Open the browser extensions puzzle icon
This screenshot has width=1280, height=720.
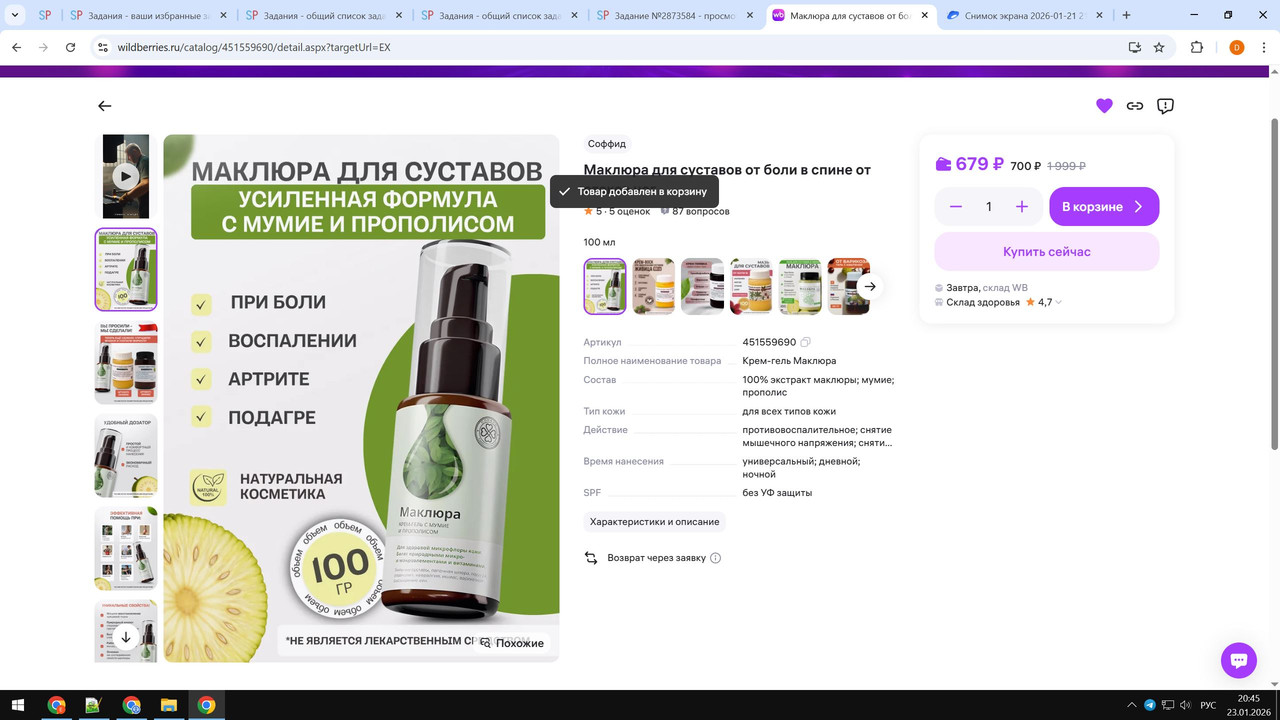[x=1197, y=47]
